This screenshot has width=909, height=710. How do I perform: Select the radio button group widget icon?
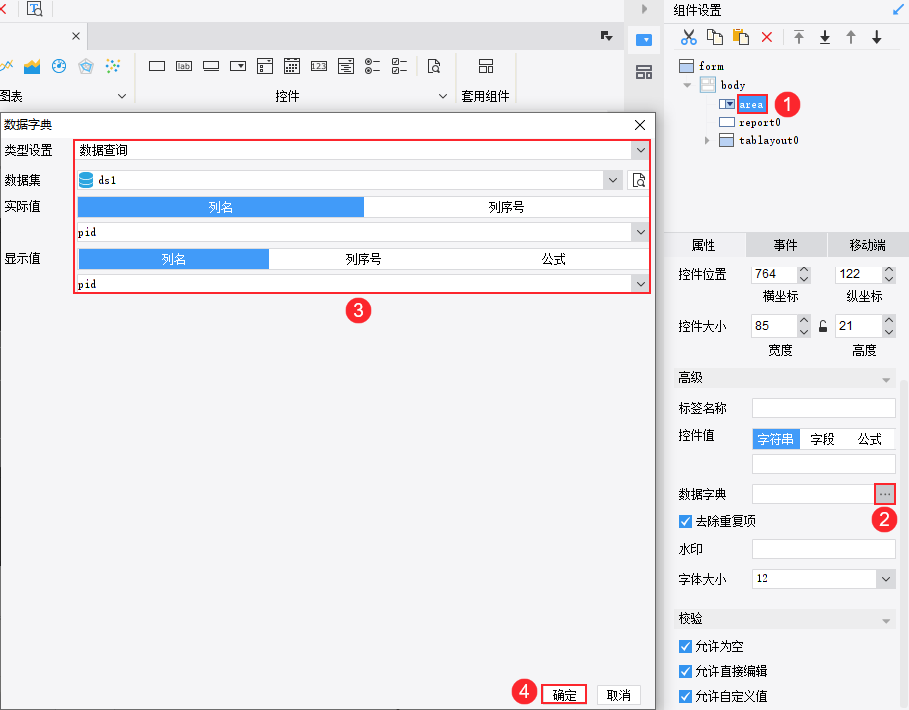tap(372, 66)
